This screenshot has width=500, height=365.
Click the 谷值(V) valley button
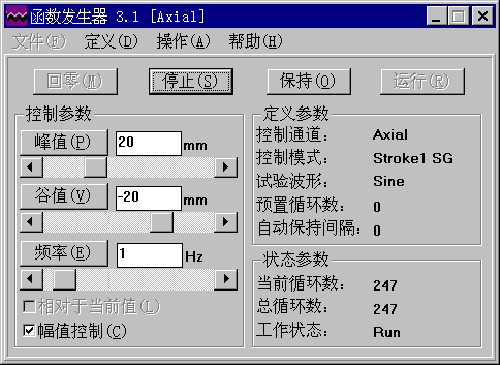pyautogui.click(x=64, y=196)
